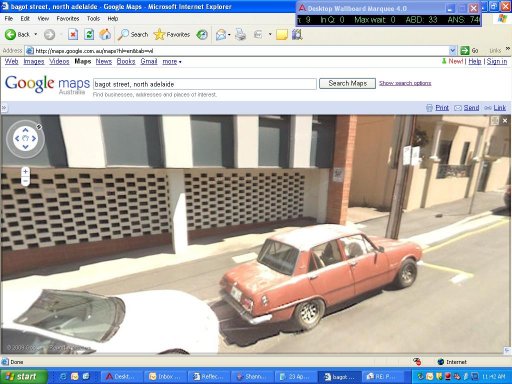Click Show search options link
The image size is (512, 384).
click(x=405, y=83)
